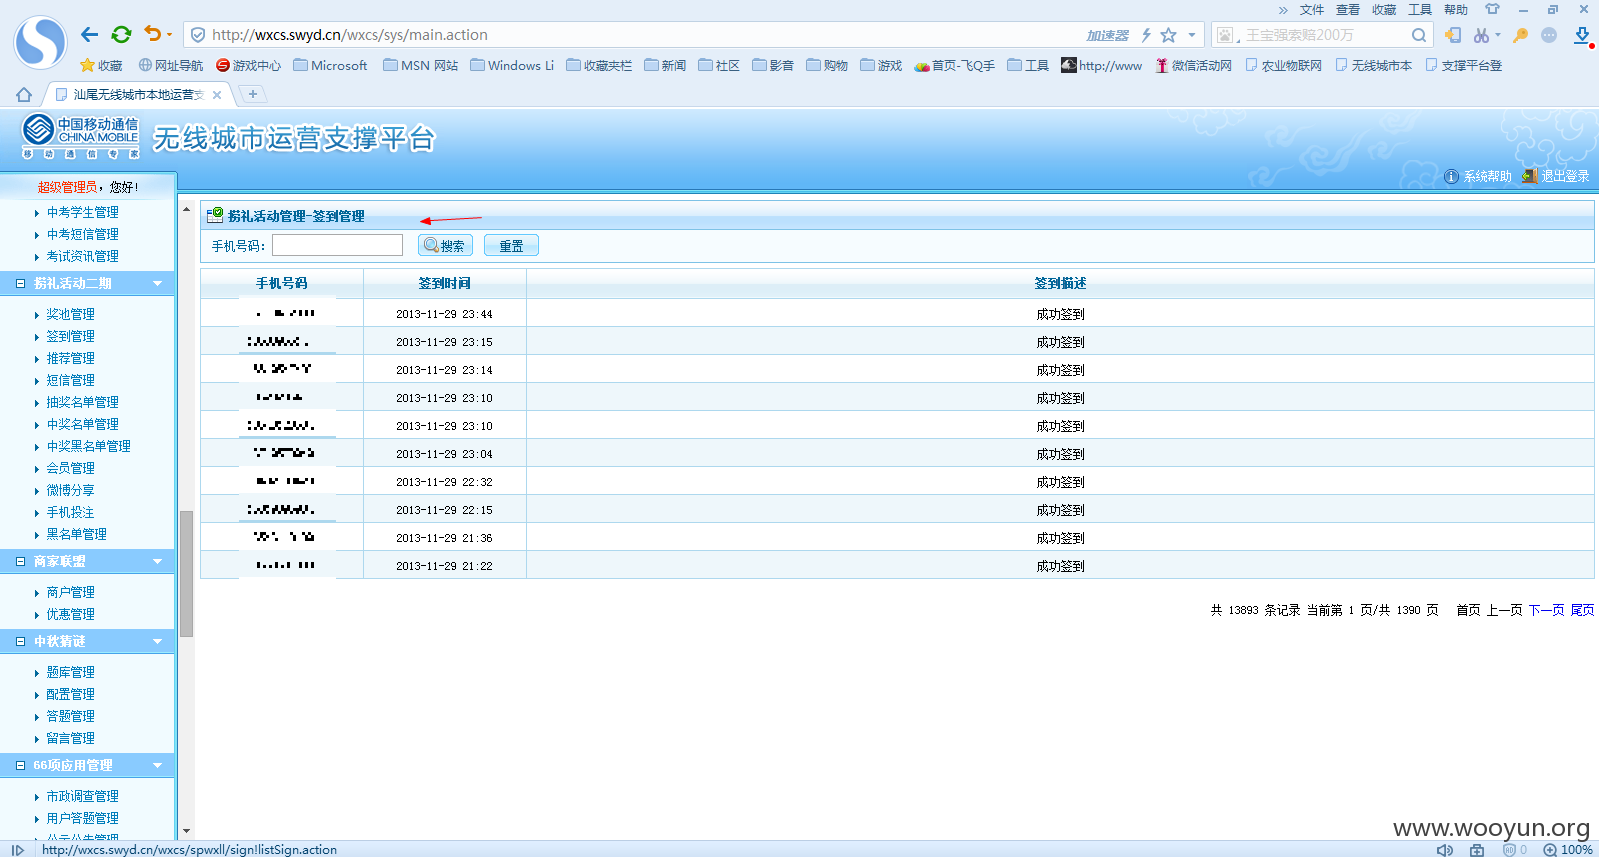Open new tab with plus button
Screen dimensions: 1599x857
pyautogui.click(x=253, y=94)
